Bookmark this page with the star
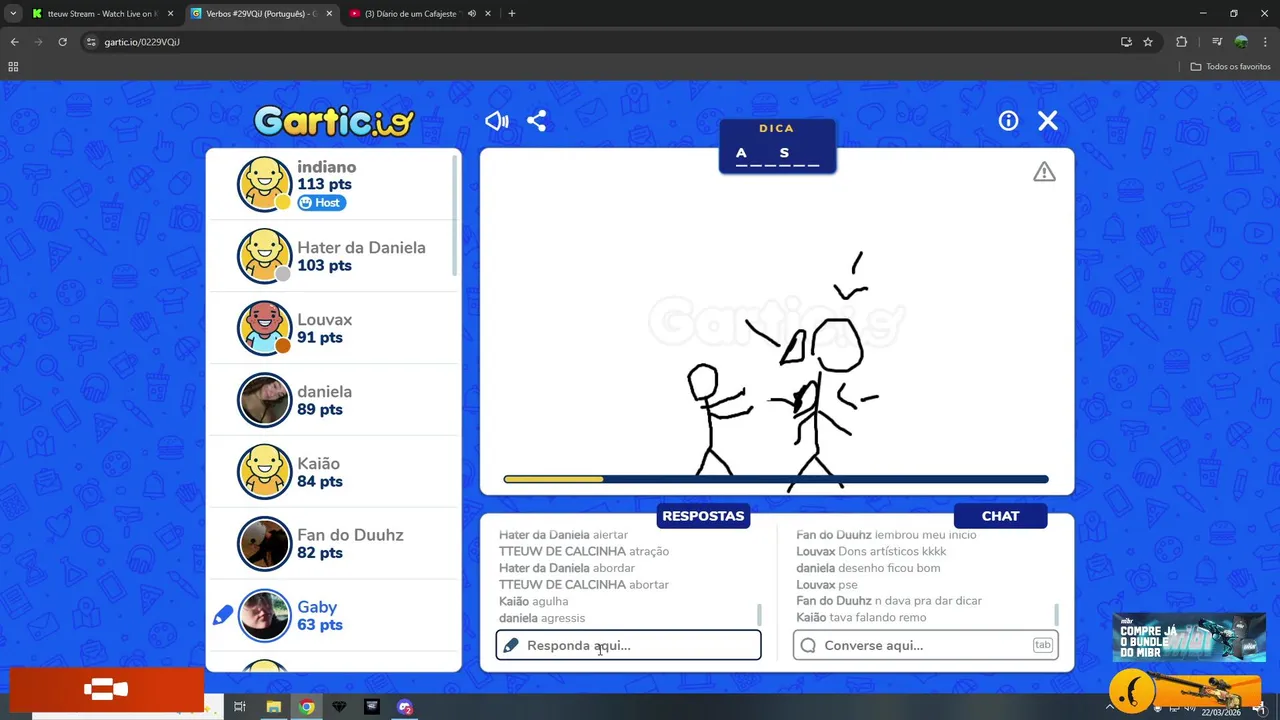The width and height of the screenshot is (1280, 720). [x=1148, y=42]
